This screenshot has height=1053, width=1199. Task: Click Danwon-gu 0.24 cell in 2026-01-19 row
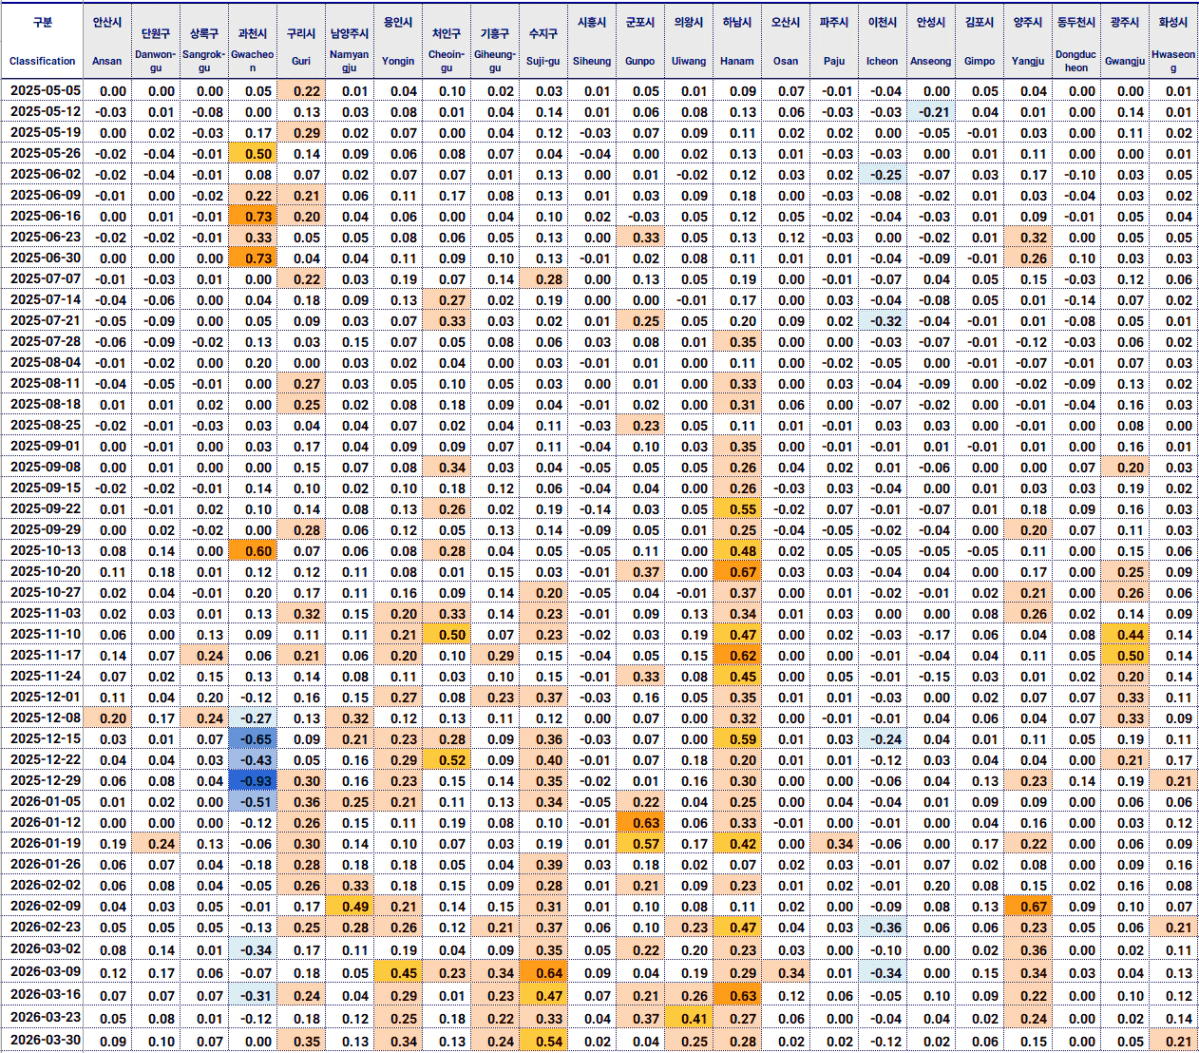(x=156, y=843)
